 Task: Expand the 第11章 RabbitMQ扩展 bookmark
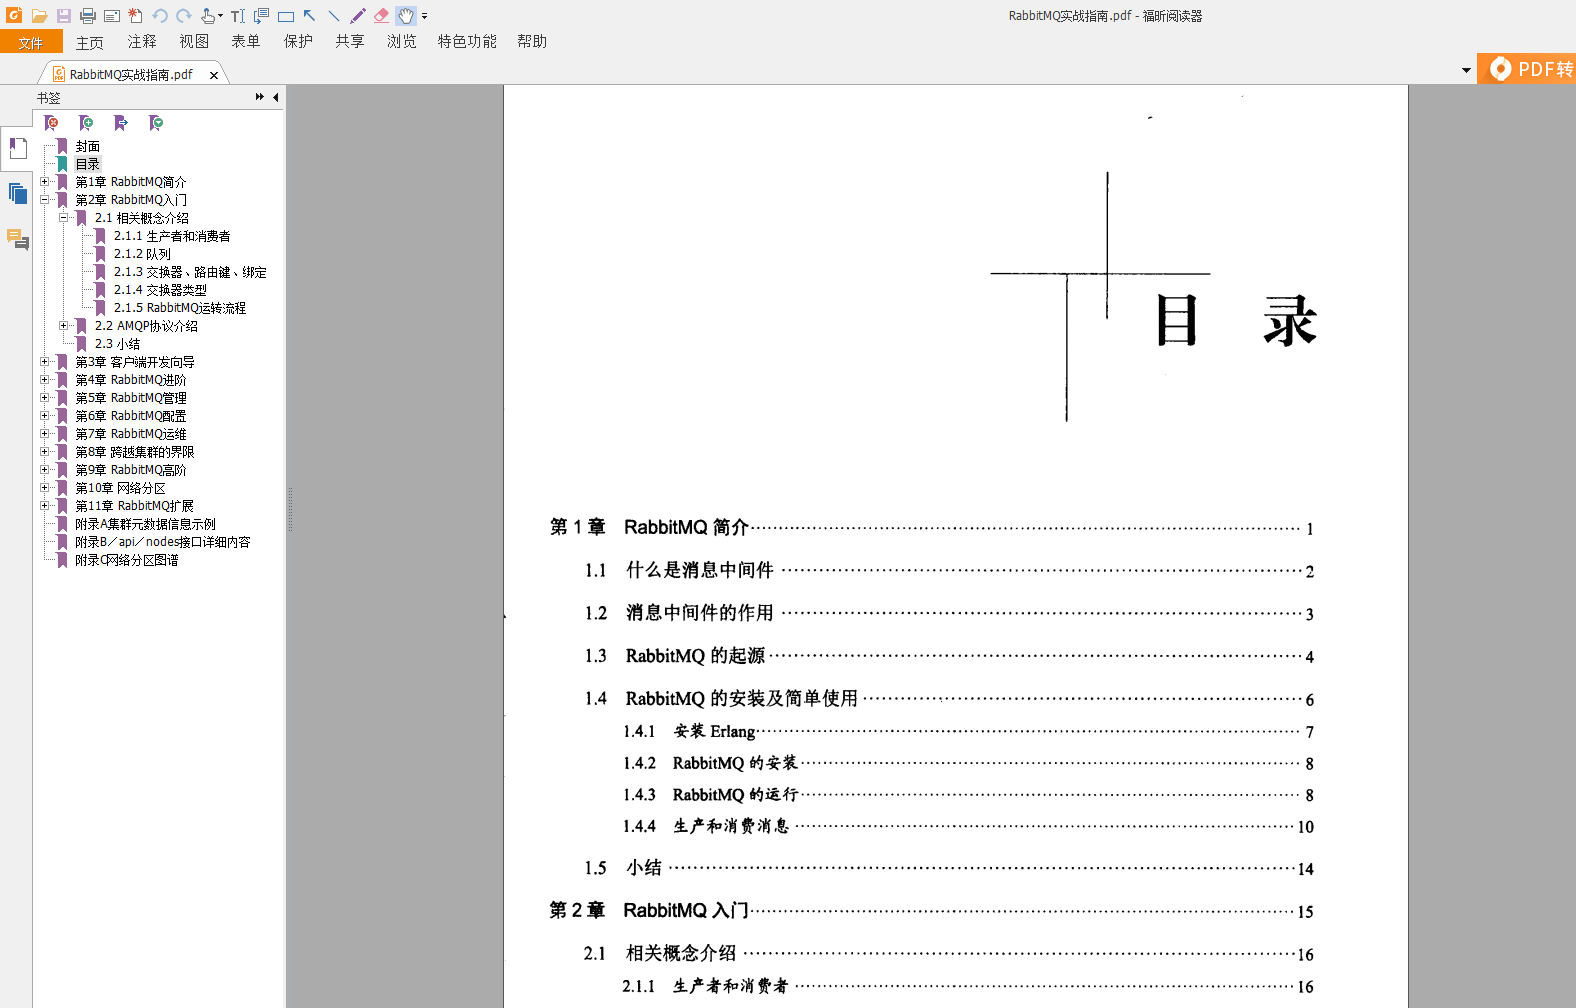click(44, 506)
